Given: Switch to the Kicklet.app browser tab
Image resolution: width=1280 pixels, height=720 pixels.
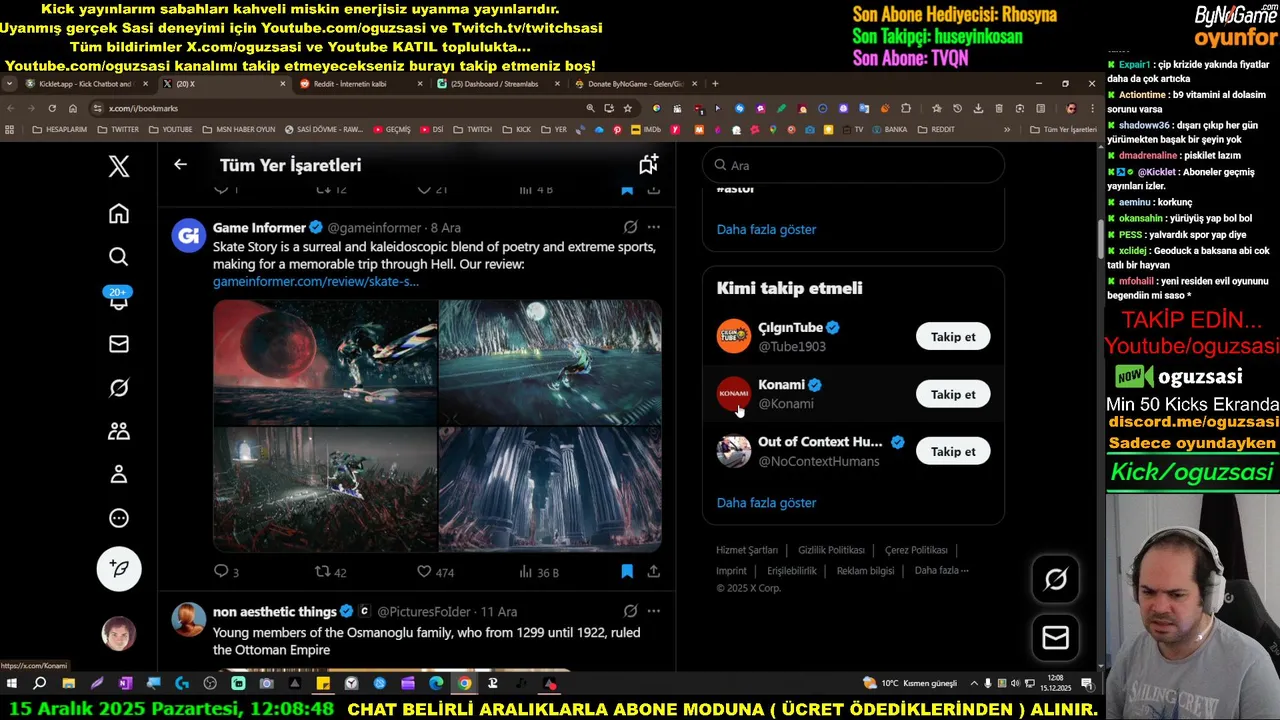Looking at the screenshot, I should coord(86,84).
